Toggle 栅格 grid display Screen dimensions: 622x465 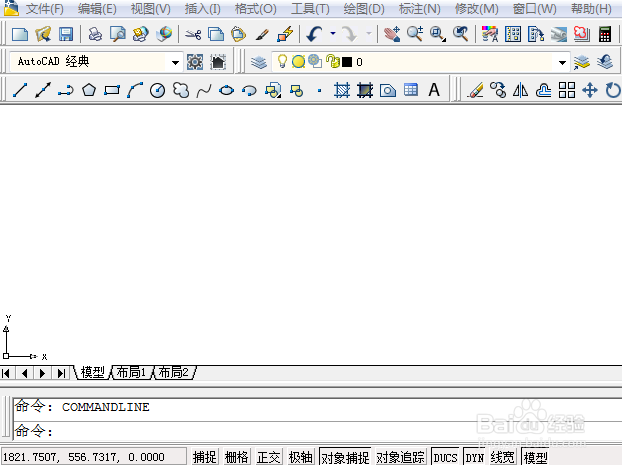coord(237,457)
